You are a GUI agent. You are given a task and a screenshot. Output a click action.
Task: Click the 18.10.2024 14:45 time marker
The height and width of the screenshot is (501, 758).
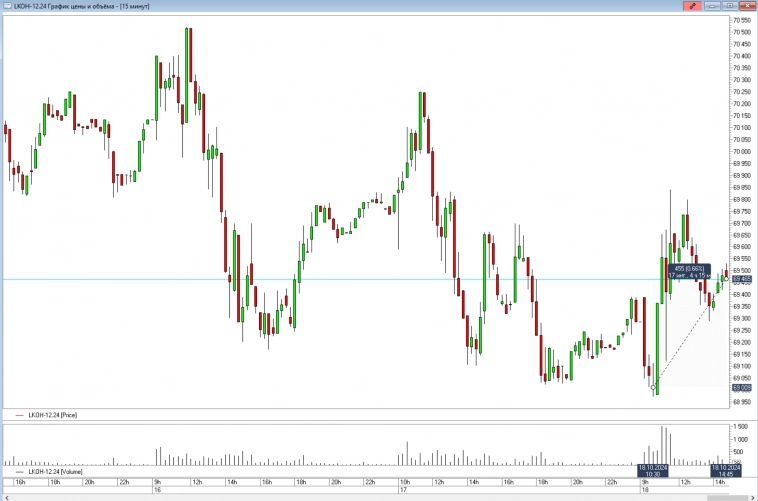[726, 471]
